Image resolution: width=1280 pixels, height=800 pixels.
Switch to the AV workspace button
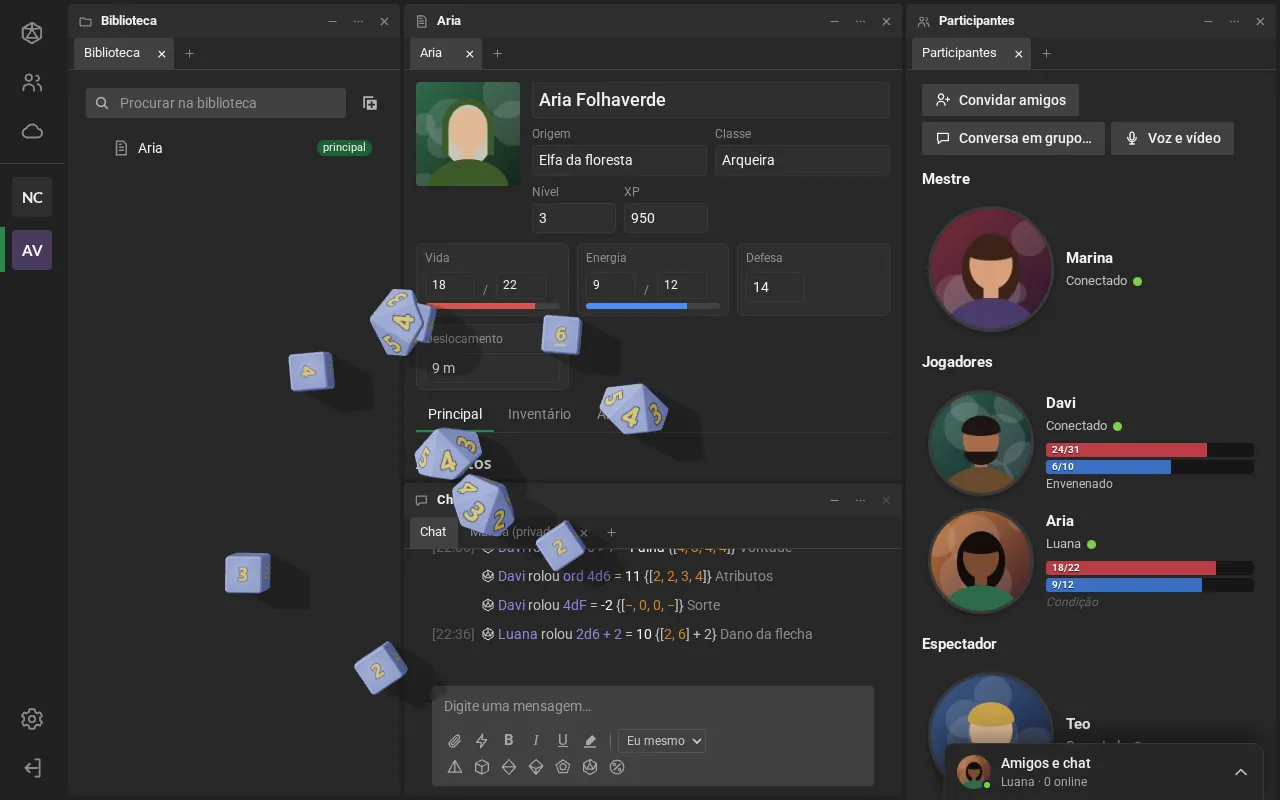(x=32, y=250)
